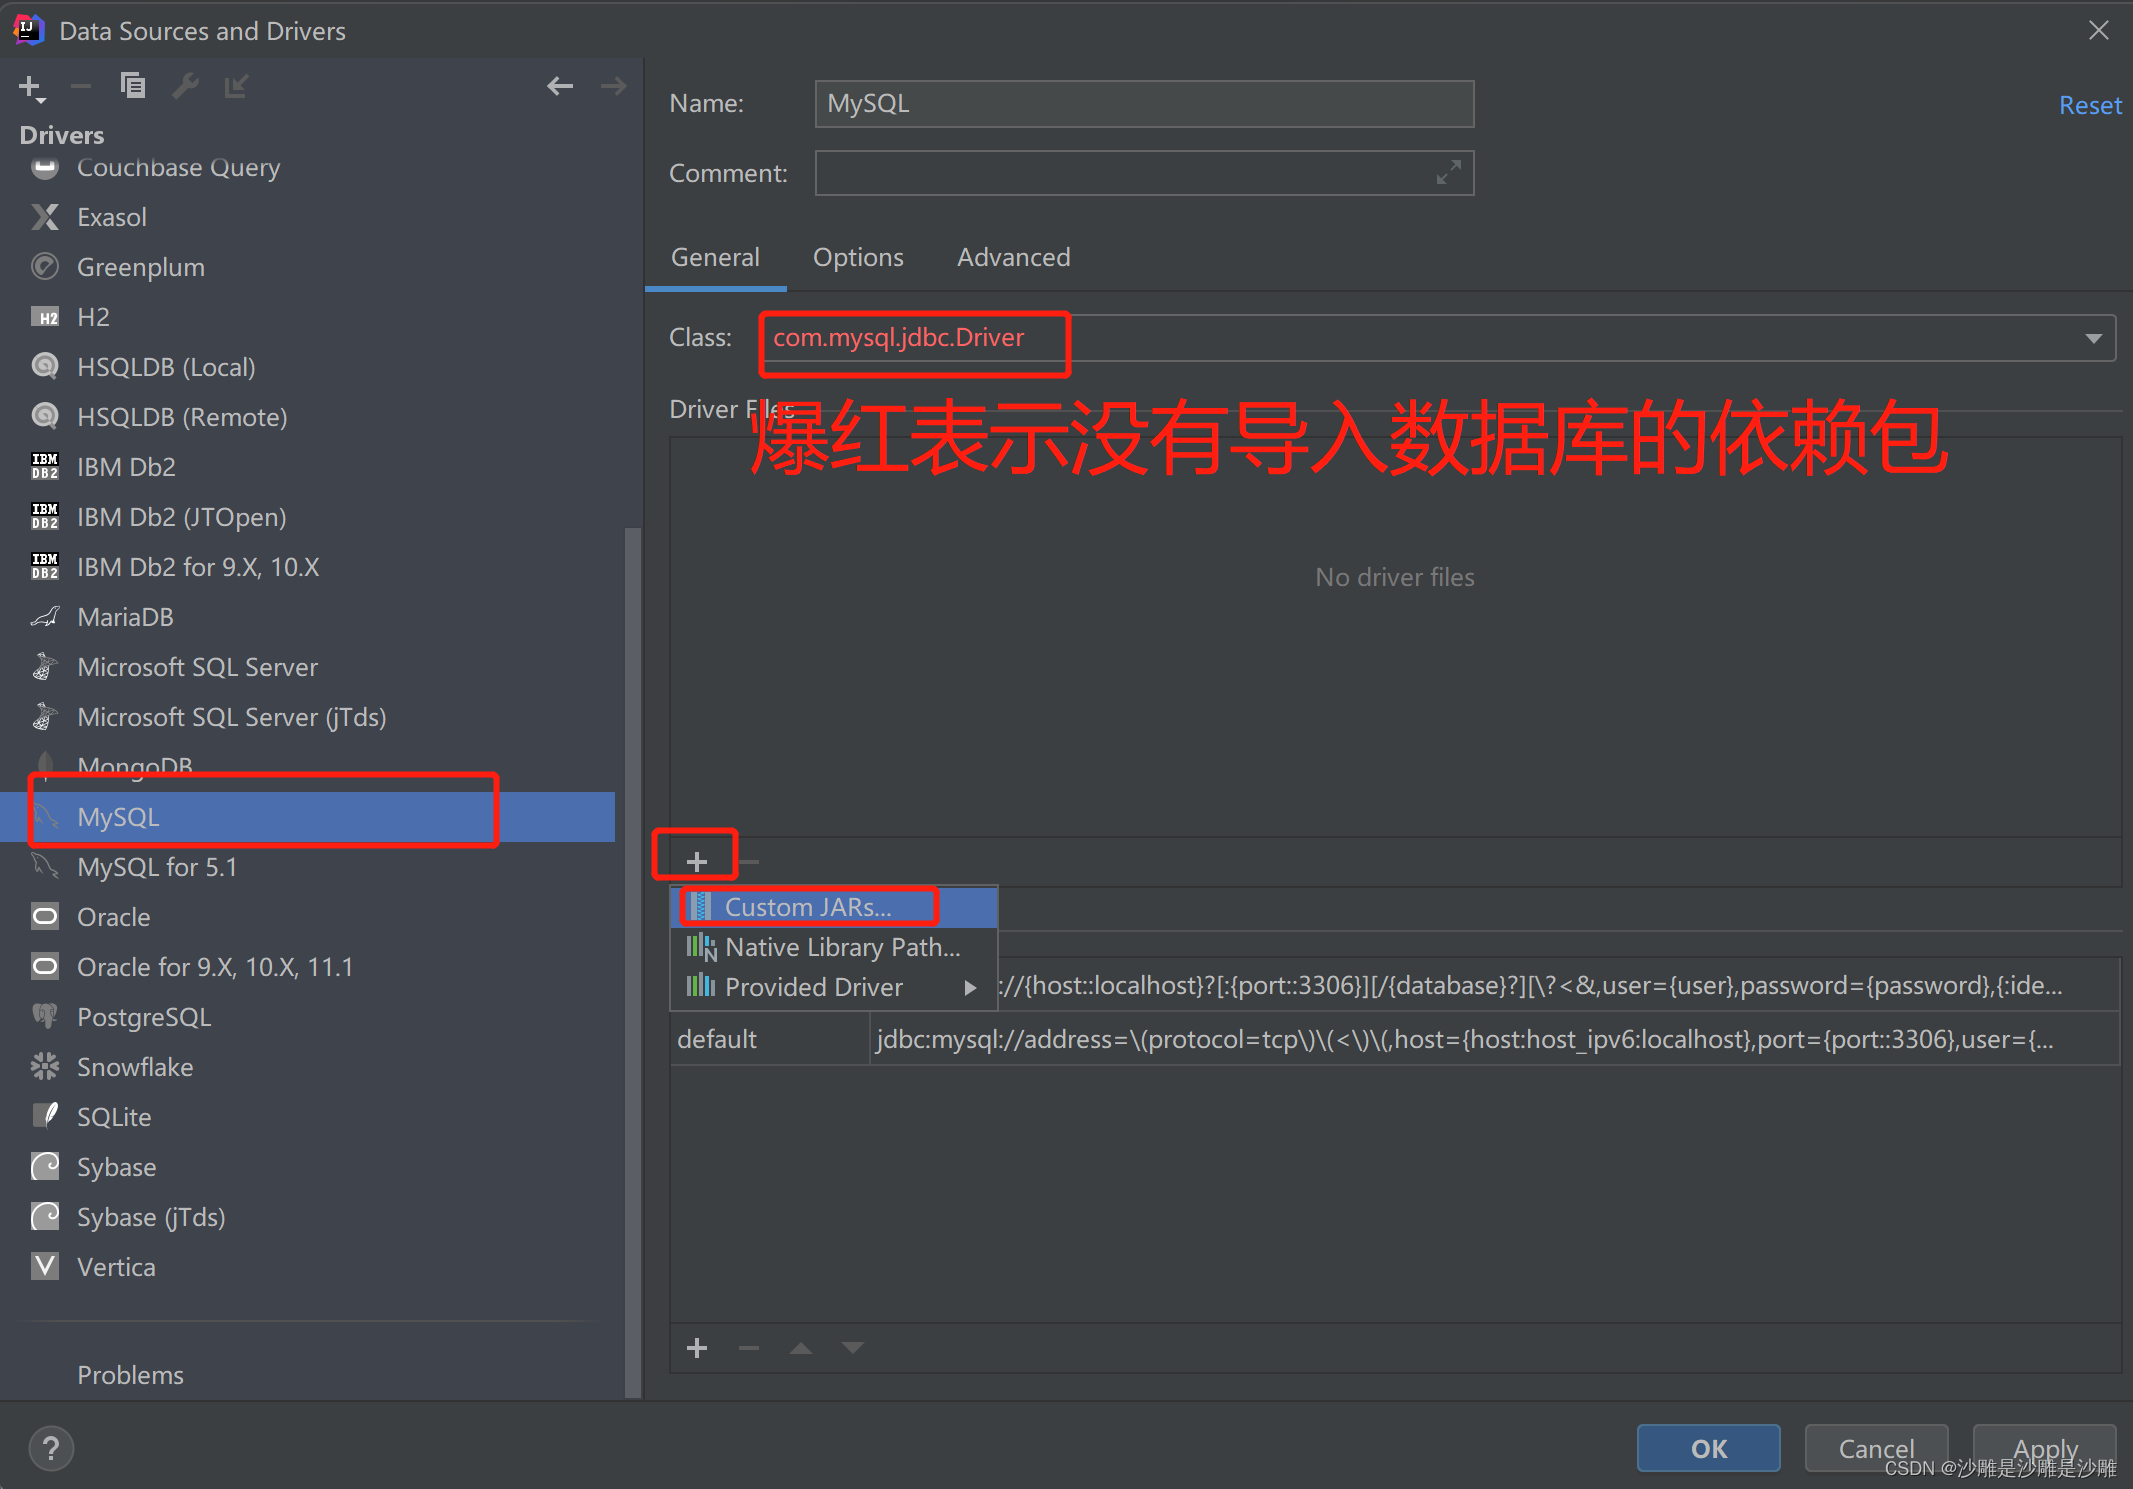The image size is (2133, 1489).
Task: Select the Sybase (jTds) driver
Action: click(308, 1217)
